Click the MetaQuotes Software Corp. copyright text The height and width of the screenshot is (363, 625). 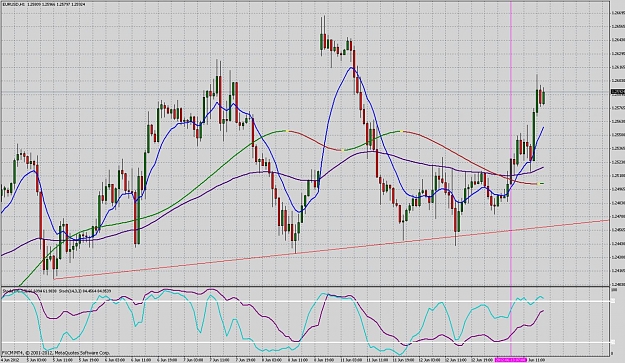(56, 353)
